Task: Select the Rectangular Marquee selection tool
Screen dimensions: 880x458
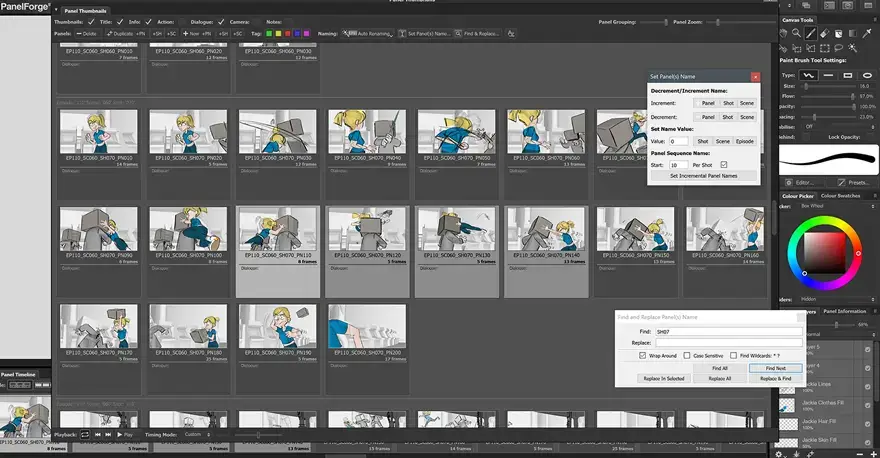Action: 824,48
